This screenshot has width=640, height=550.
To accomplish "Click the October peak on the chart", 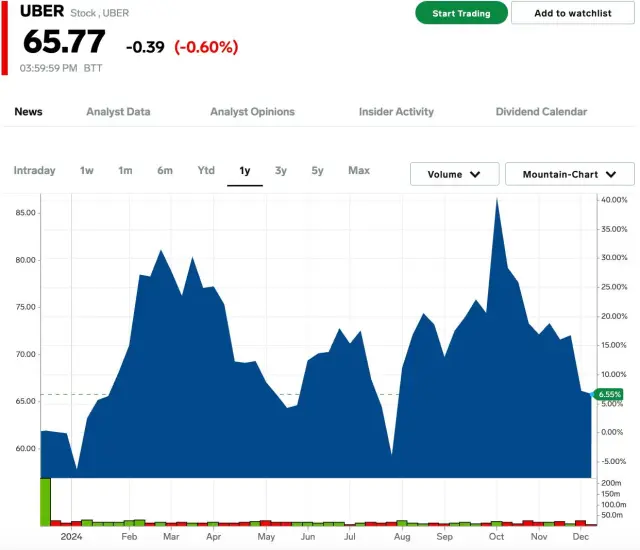I will pos(496,200).
